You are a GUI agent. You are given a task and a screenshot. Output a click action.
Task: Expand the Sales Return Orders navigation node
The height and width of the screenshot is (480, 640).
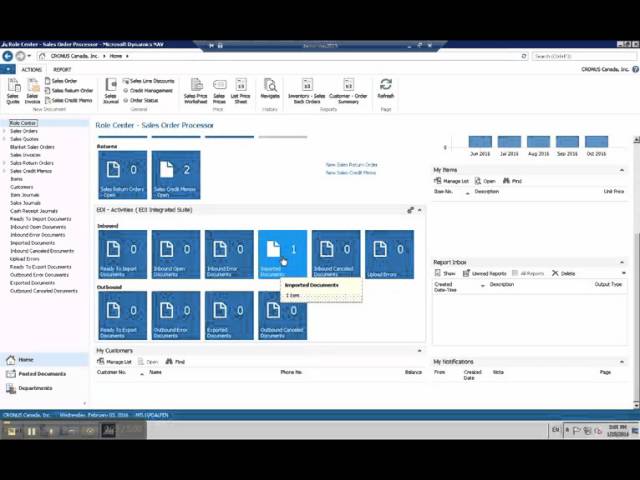click(4, 163)
